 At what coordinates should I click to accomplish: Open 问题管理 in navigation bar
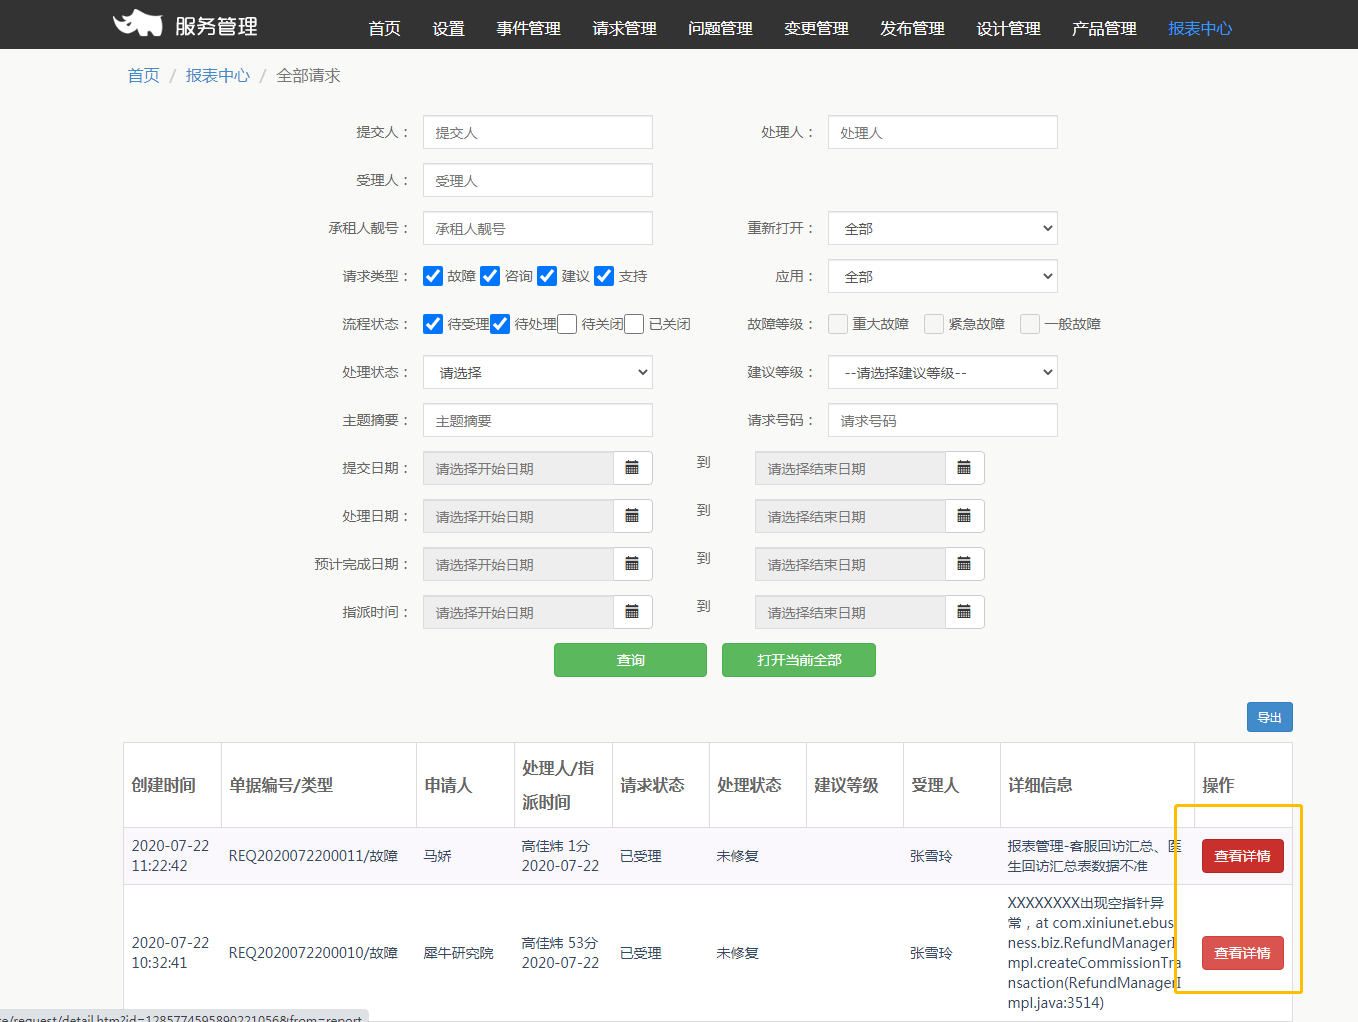pyautogui.click(x=720, y=28)
